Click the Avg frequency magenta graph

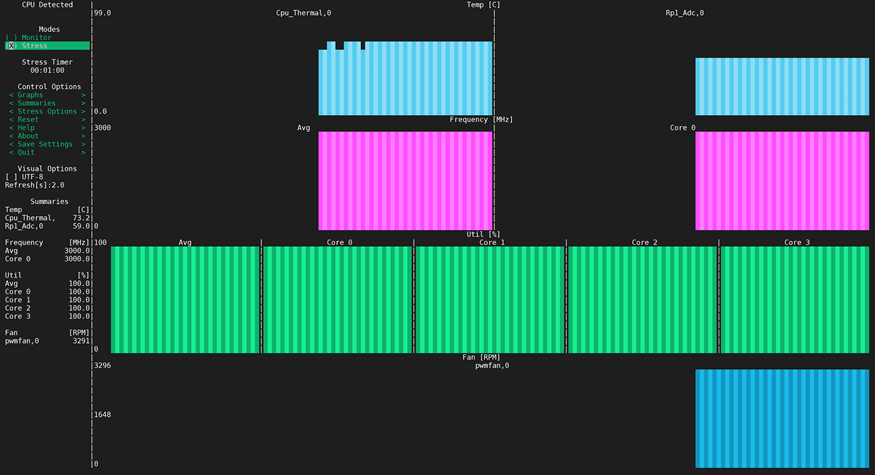tap(405, 181)
